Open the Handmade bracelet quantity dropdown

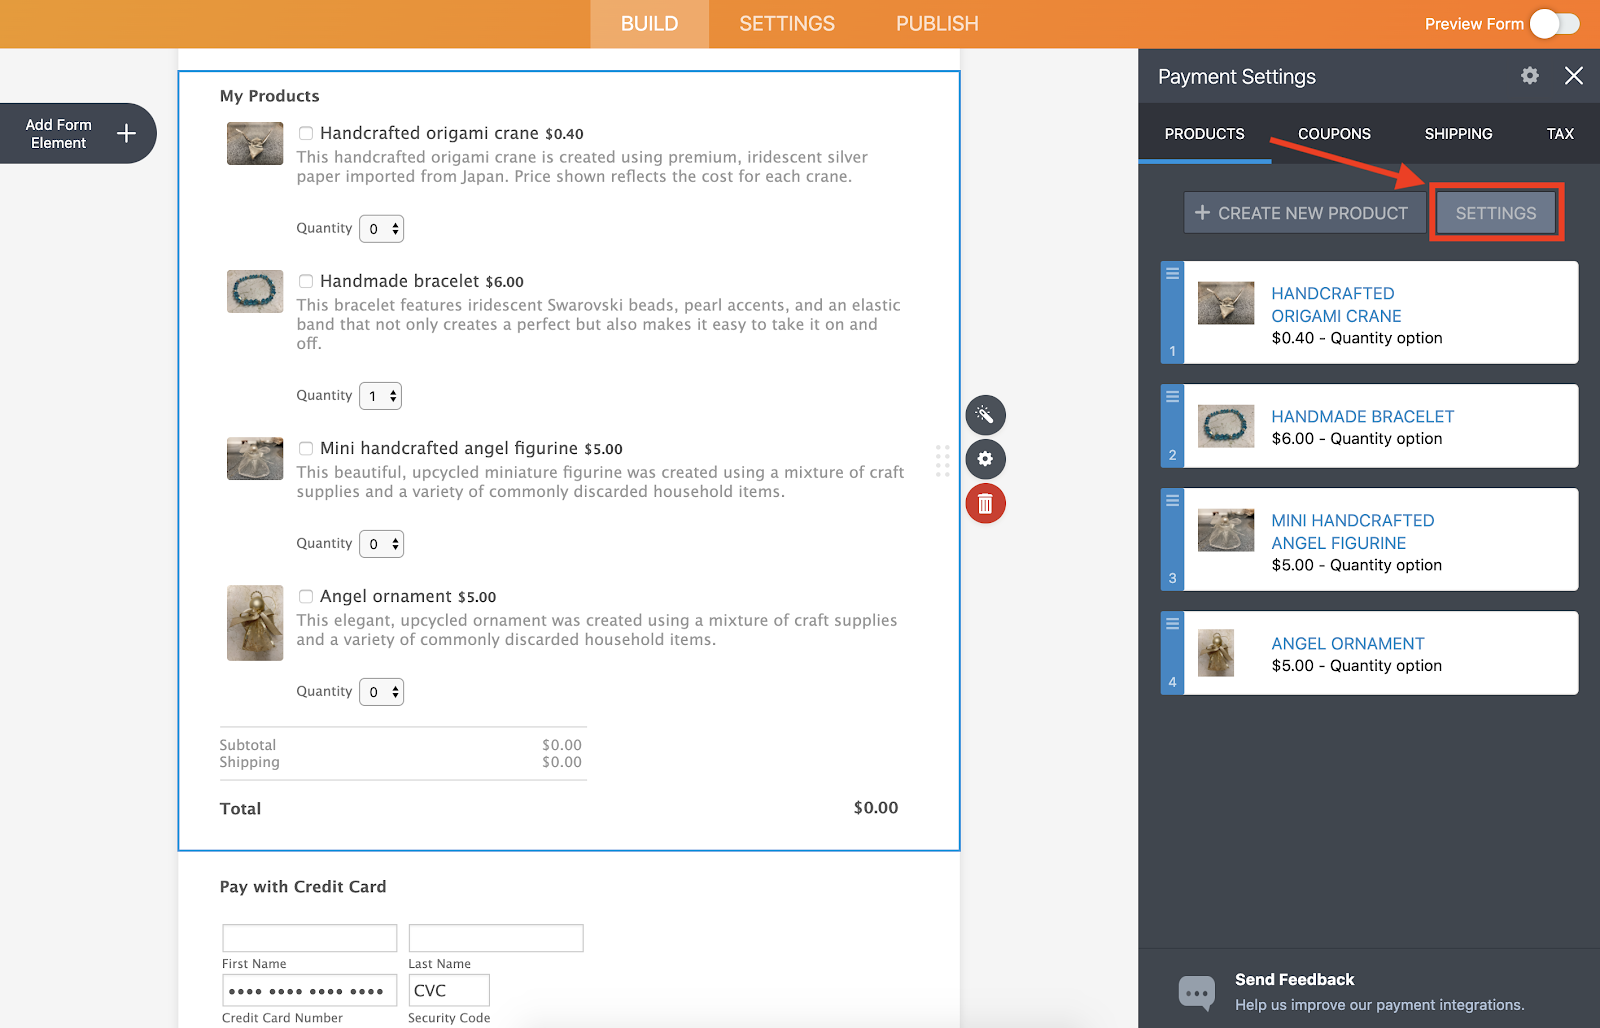[x=381, y=396]
